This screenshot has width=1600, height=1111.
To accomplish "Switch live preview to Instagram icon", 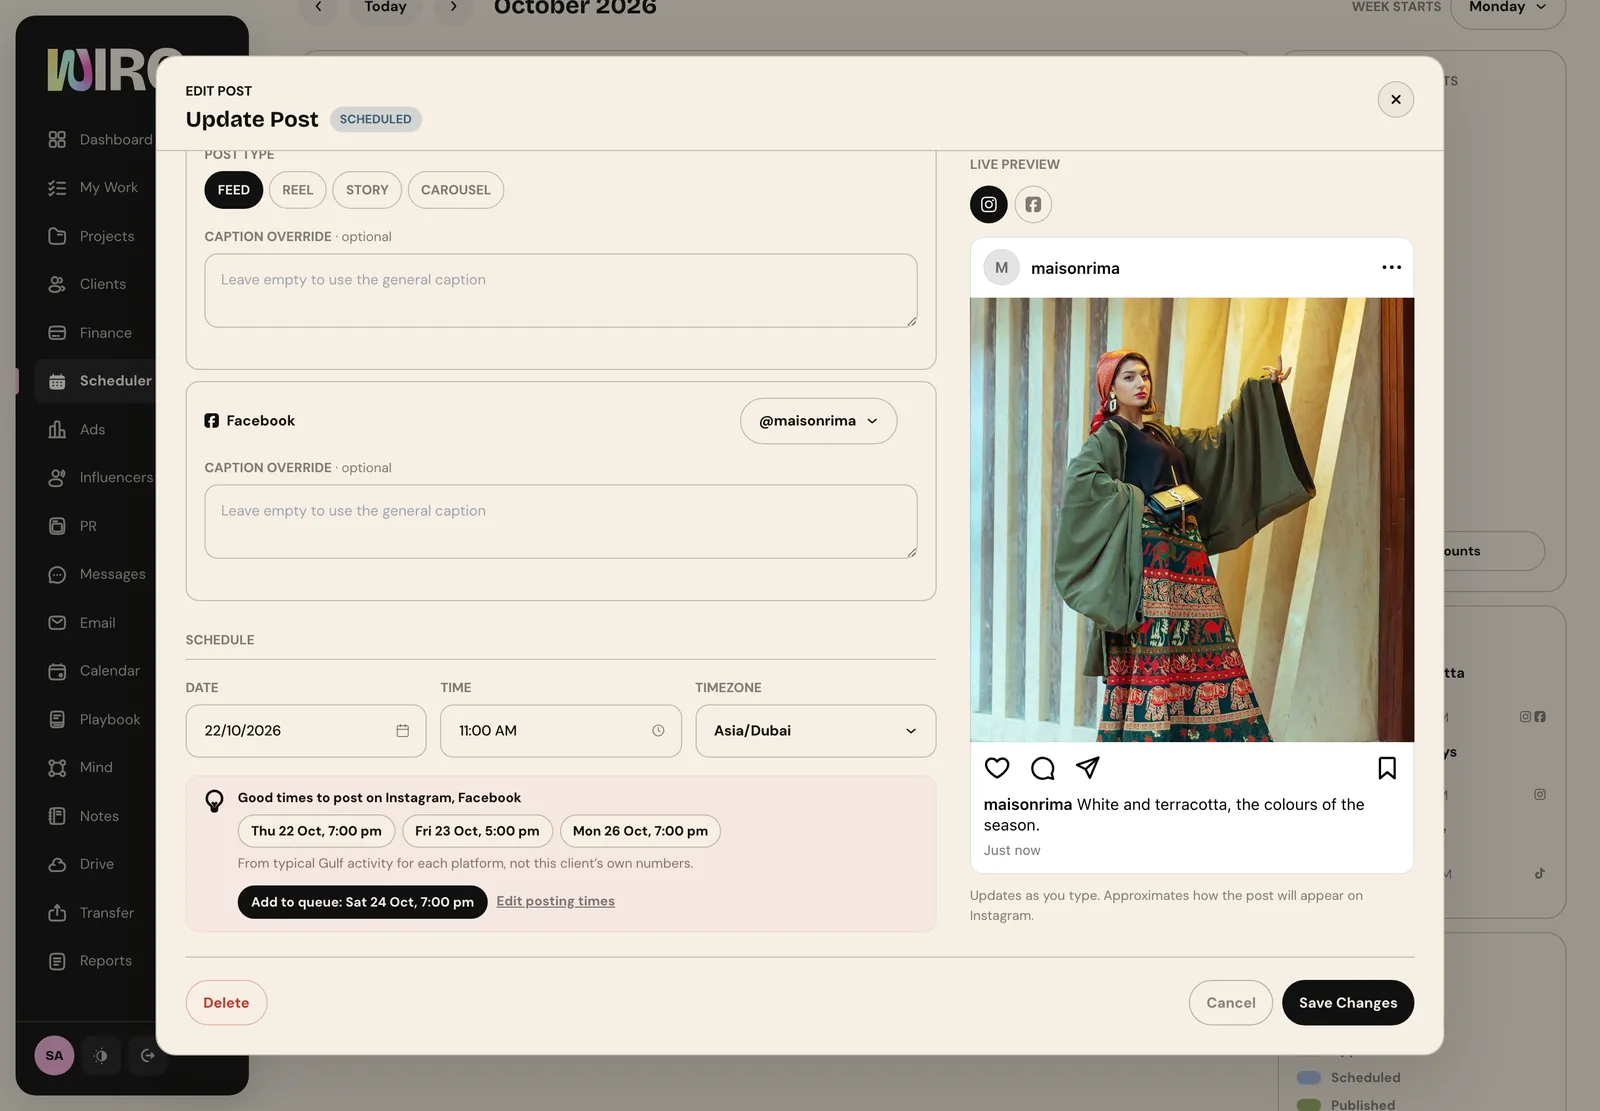I will (x=988, y=204).
